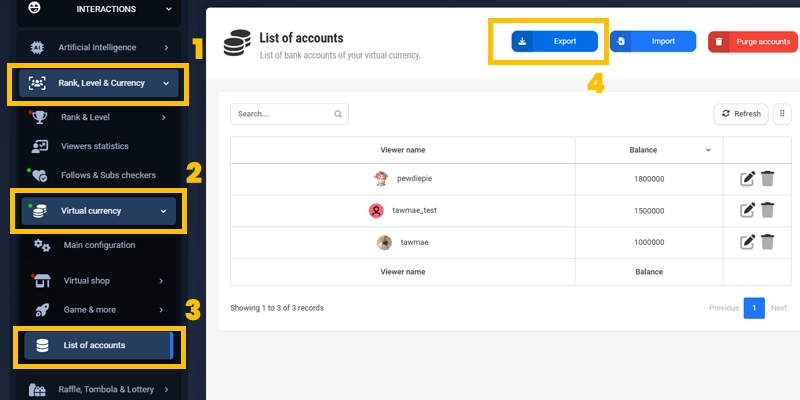Click the trash icon in pewdiepie row
Viewport: 800px width, 400px height.
[x=767, y=179]
